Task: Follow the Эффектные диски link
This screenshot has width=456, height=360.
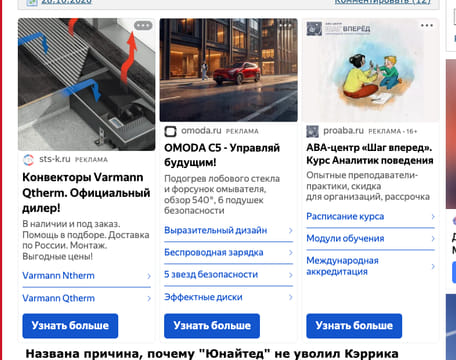Action: click(x=203, y=297)
